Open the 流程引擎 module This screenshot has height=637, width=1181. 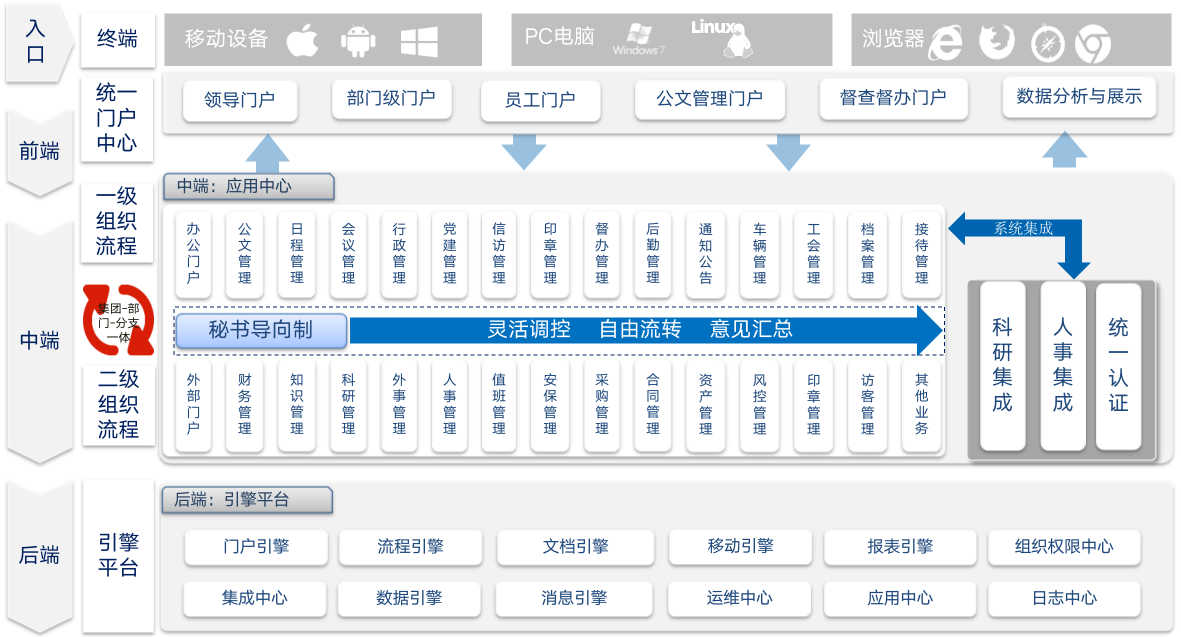click(410, 547)
